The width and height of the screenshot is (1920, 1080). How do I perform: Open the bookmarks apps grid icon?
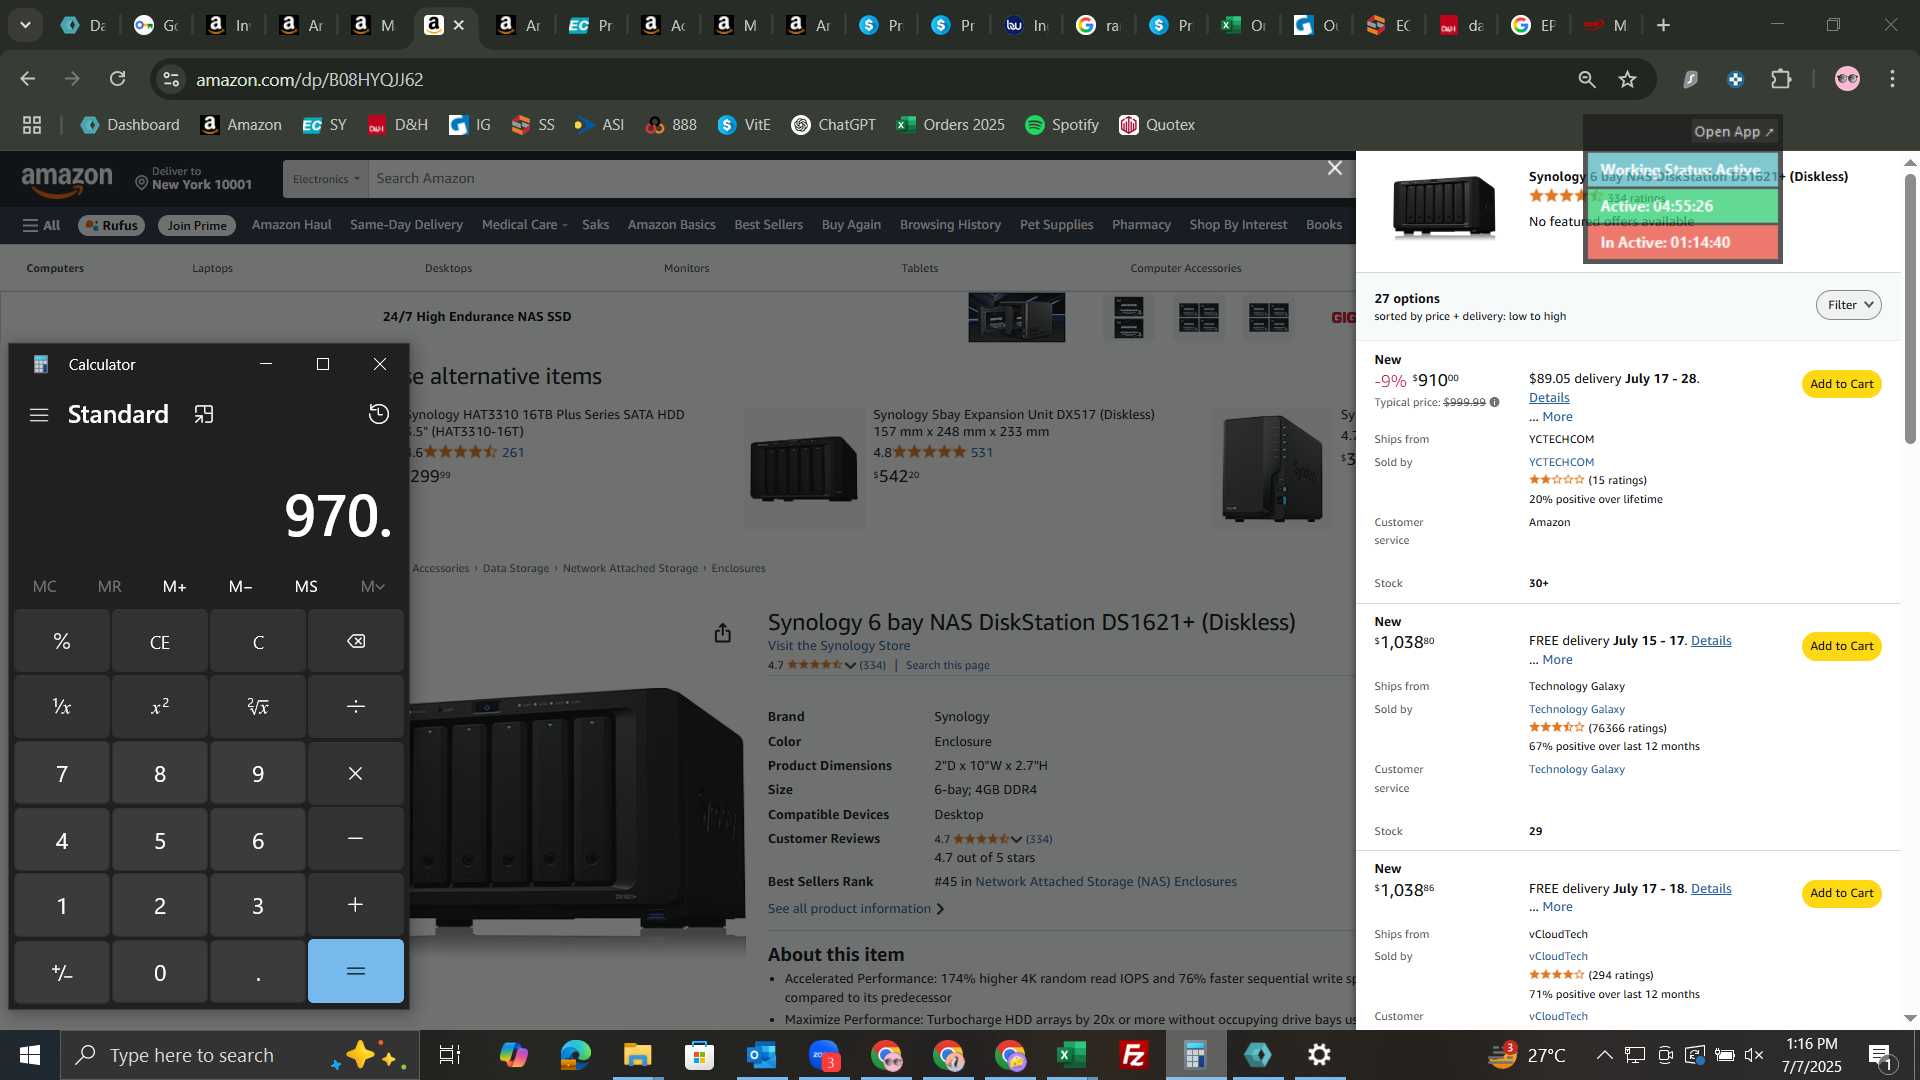click(x=32, y=125)
